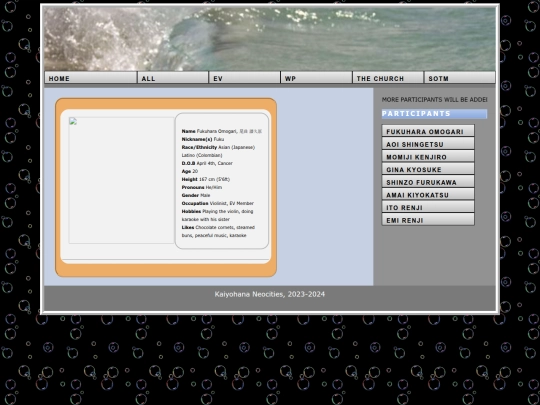Open Gina Kyosuke's profile

(x=428, y=169)
